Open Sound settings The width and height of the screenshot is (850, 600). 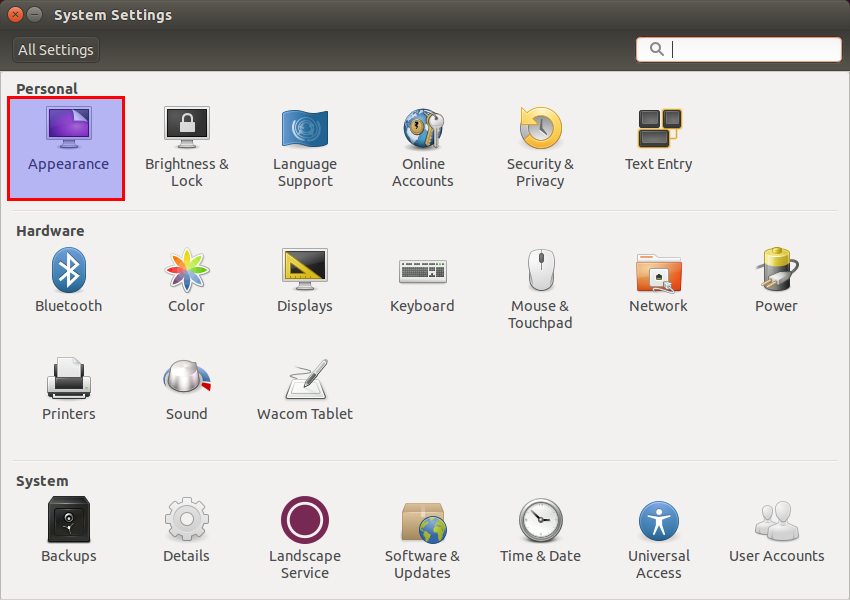coord(186,389)
